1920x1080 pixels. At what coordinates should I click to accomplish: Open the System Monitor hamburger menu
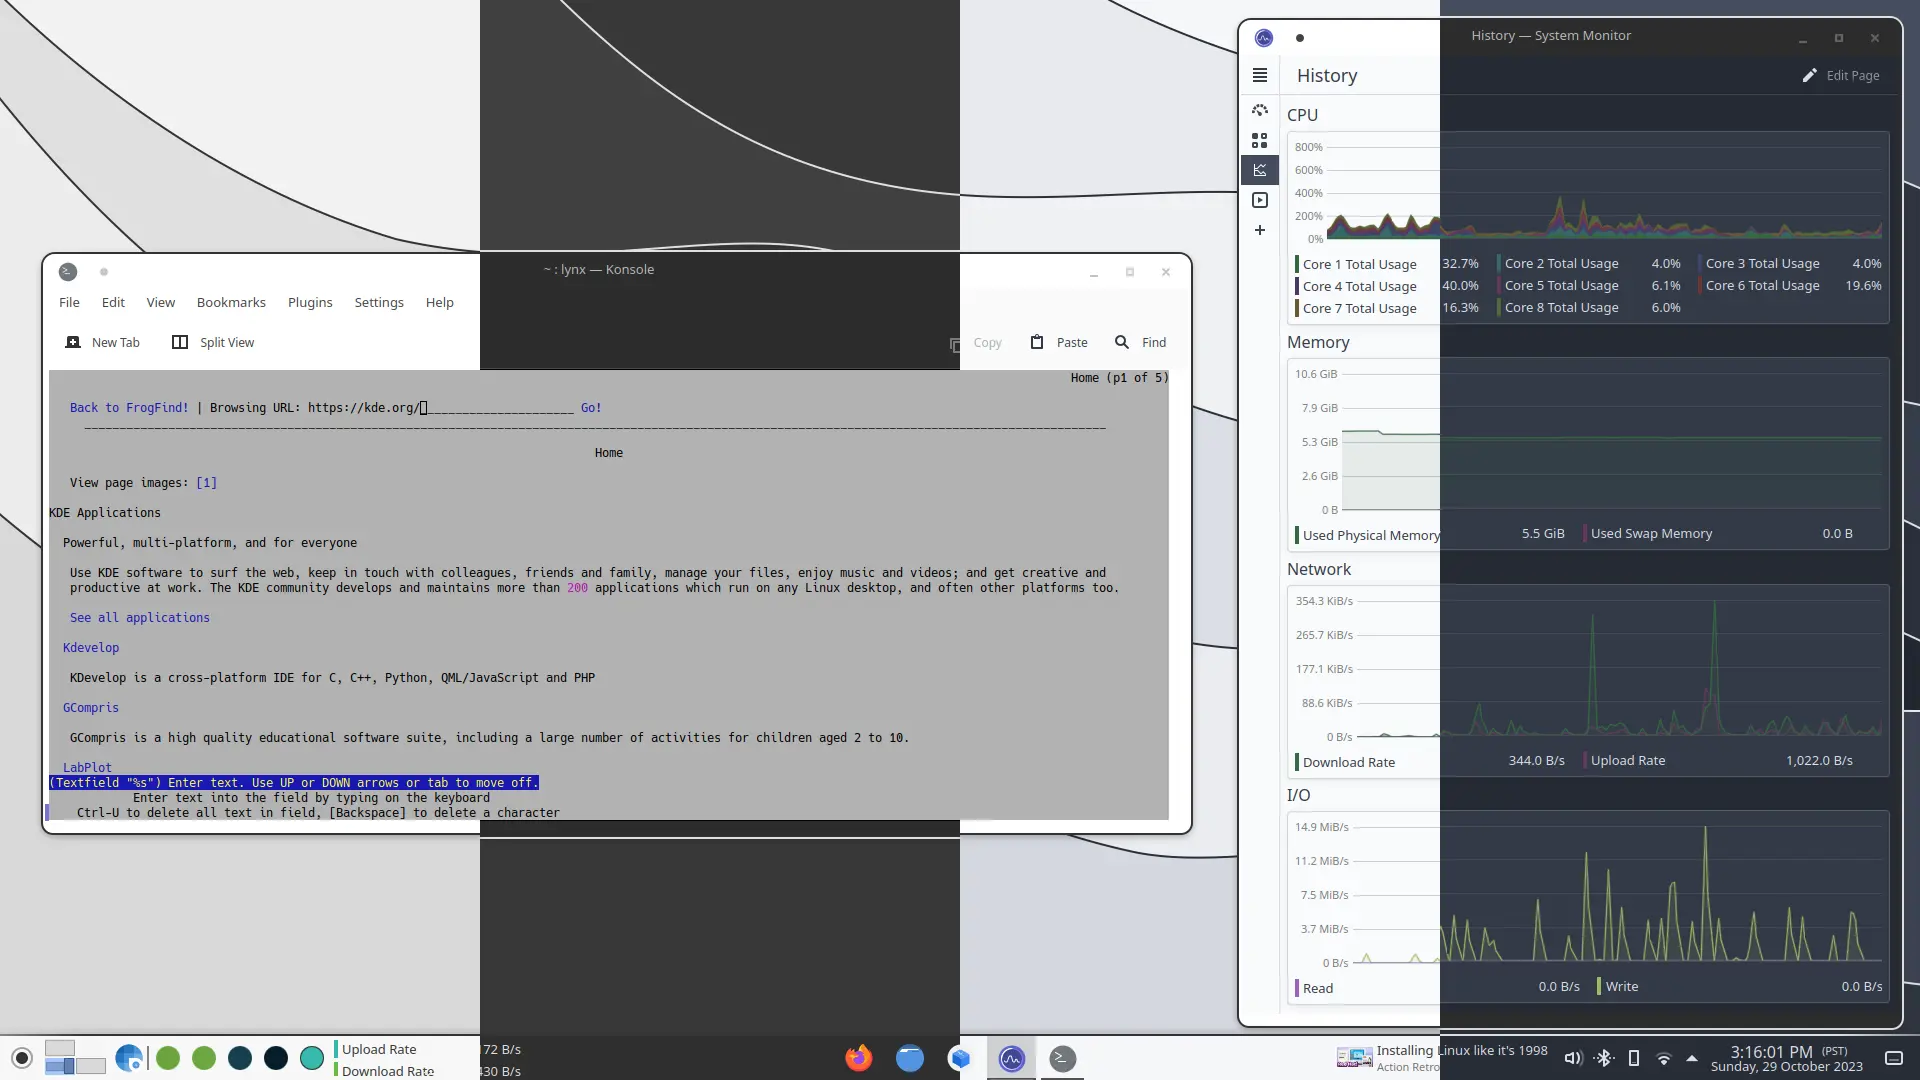pos(1260,75)
